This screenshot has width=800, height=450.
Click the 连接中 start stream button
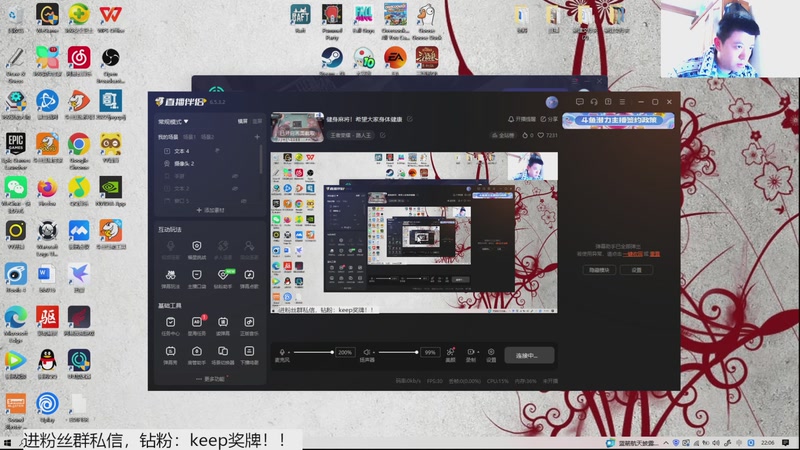click(x=529, y=355)
